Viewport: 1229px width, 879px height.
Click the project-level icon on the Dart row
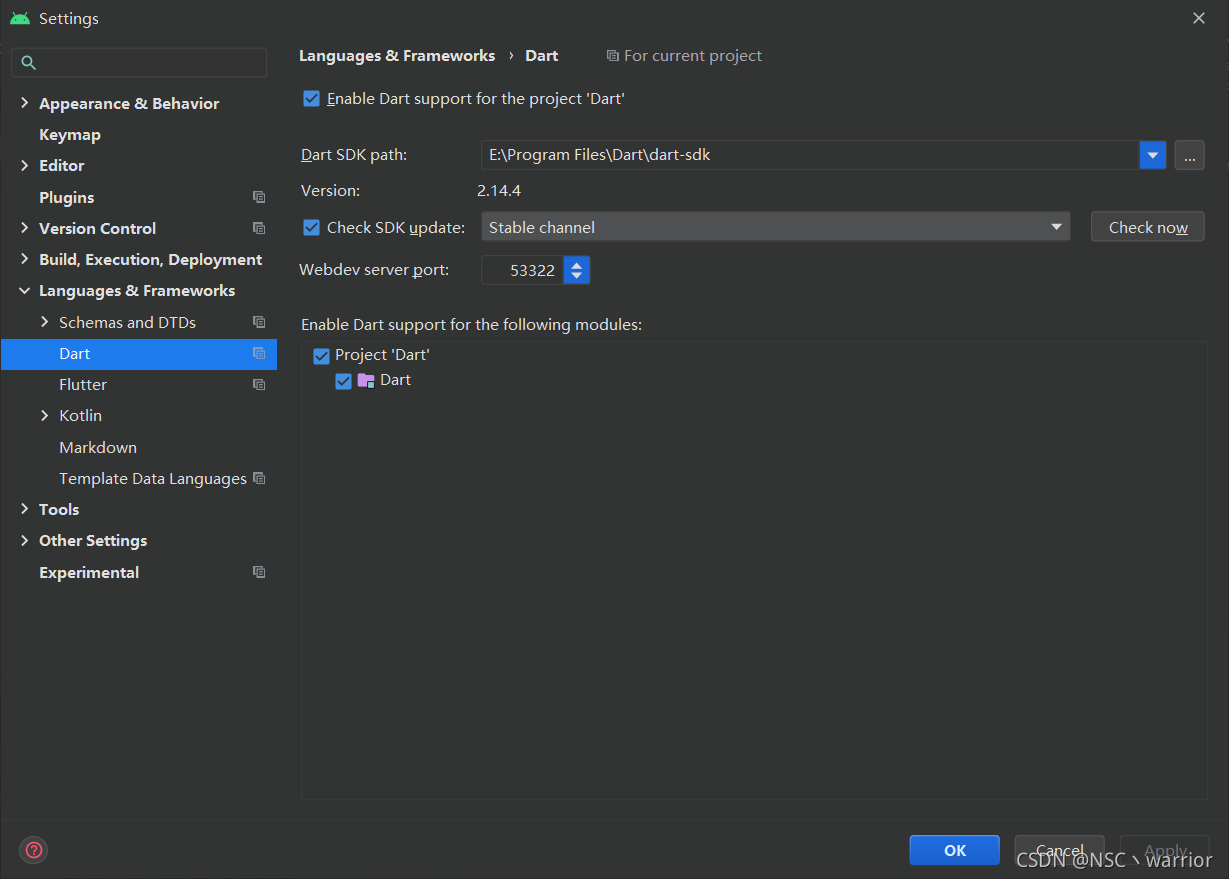pos(259,353)
